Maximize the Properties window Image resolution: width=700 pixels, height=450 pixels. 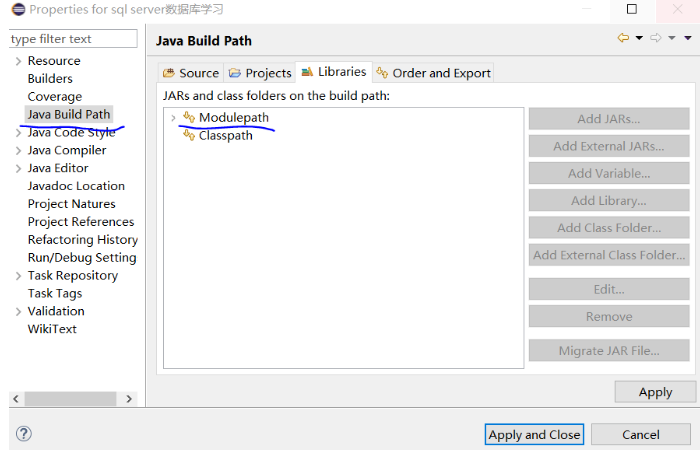632,9
